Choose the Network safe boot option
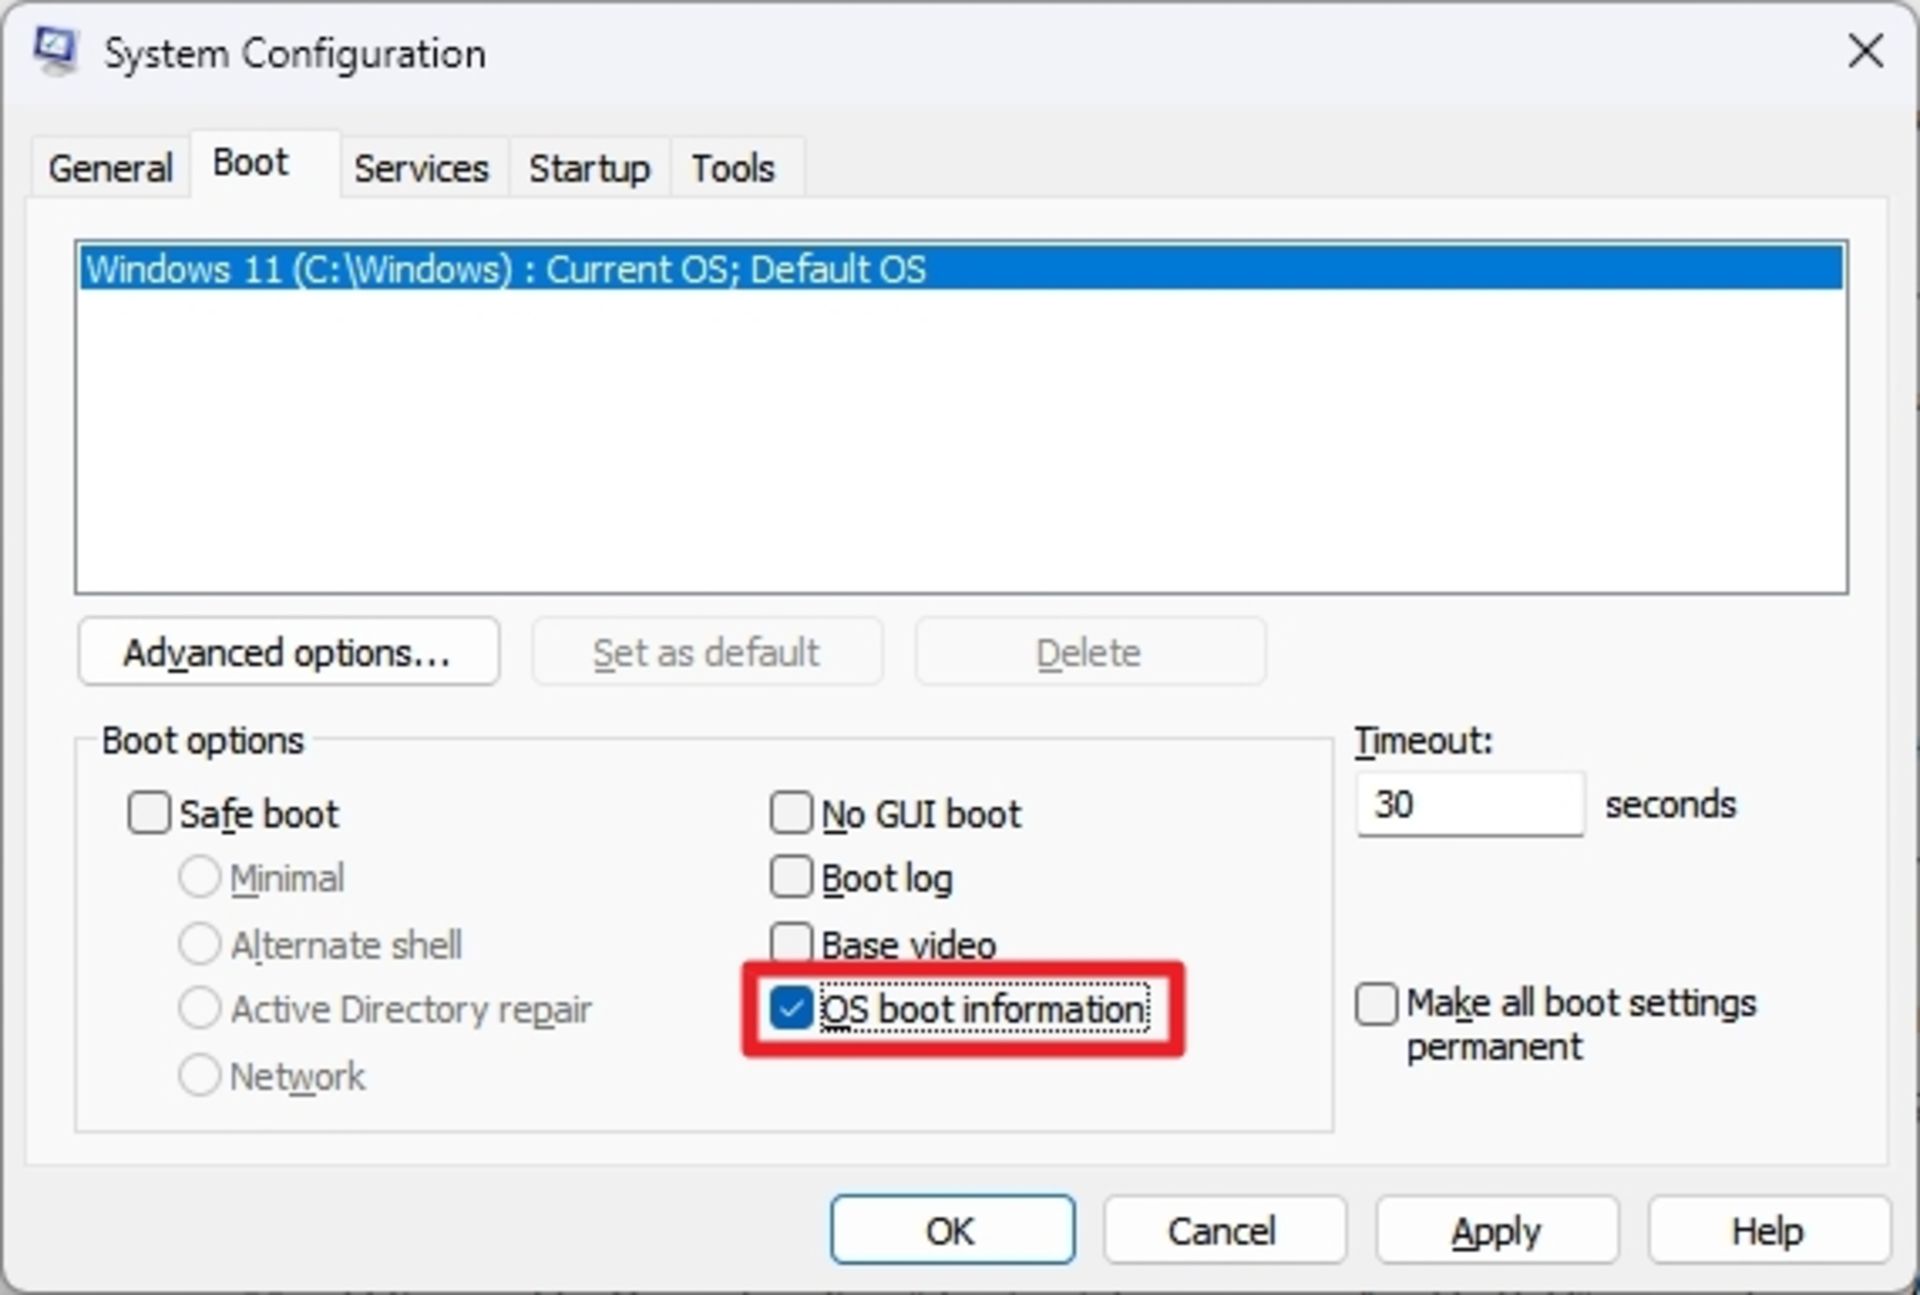 click(200, 1074)
